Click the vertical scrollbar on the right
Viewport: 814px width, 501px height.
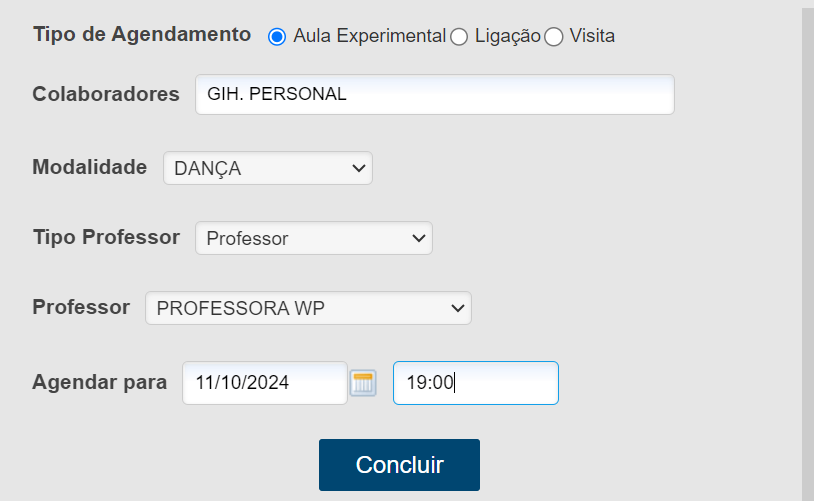pyautogui.click(x=807, y=250)
